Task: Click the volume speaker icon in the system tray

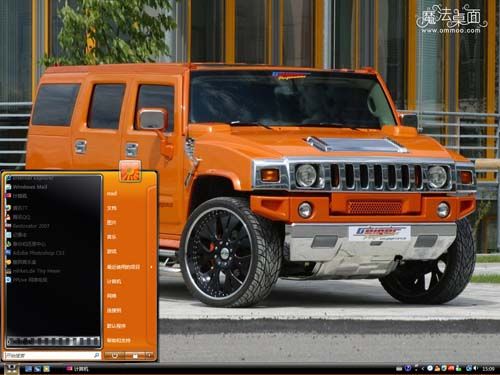Action: (x=476, y=368)
